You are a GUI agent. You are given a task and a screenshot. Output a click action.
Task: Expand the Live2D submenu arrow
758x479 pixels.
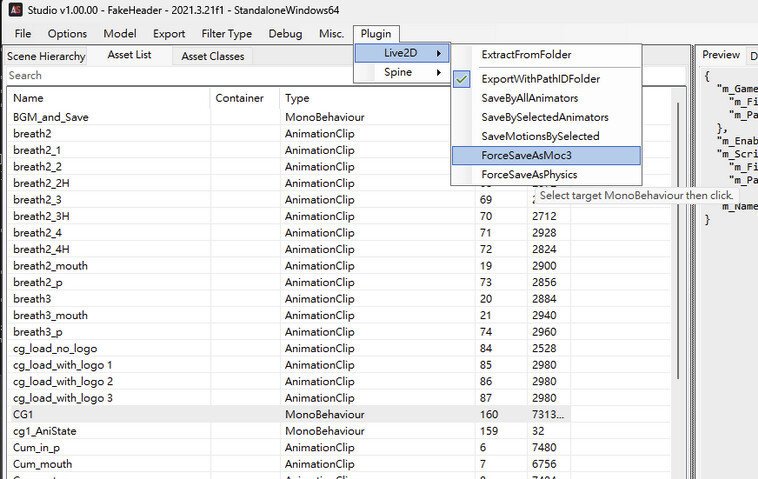coord(438,53)
